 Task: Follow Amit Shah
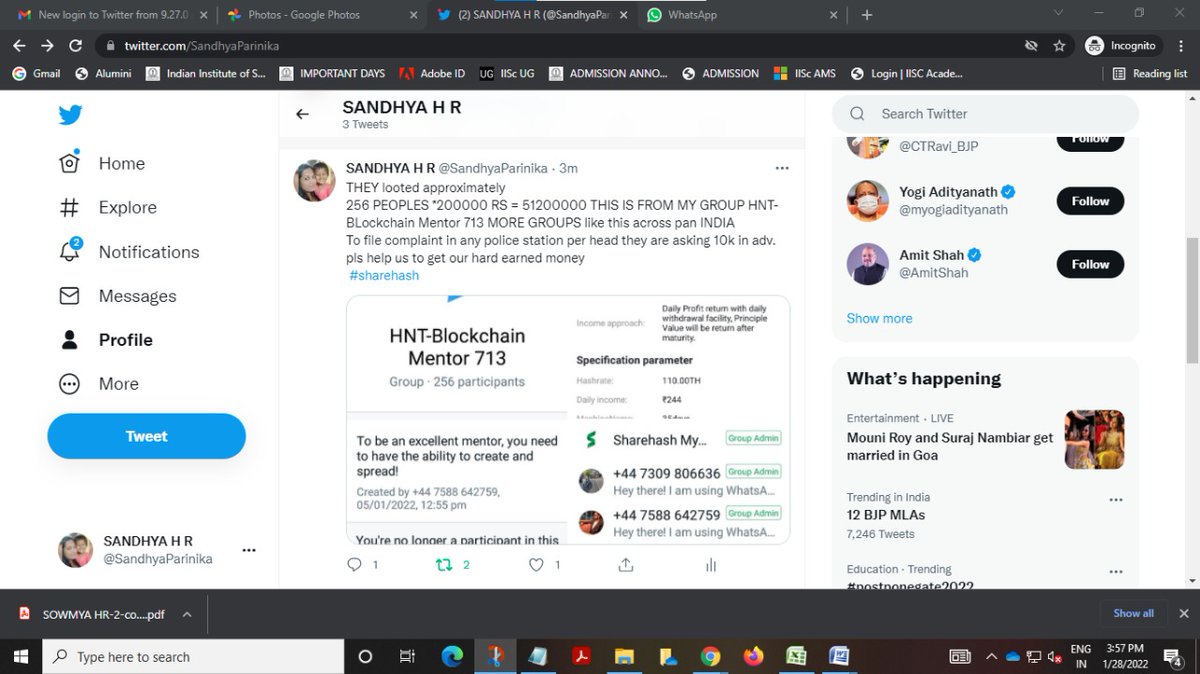[1090, 264]
